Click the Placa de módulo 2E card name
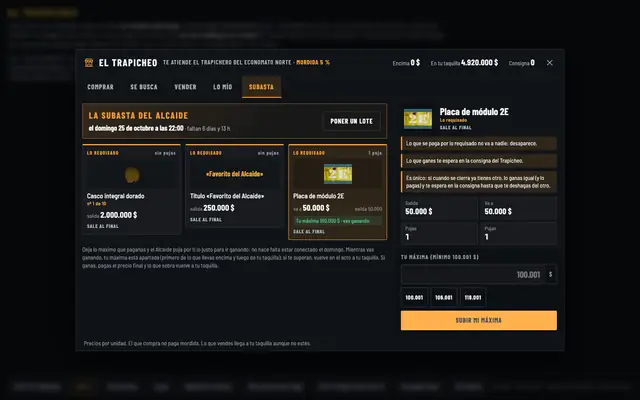 [x=318, y=196]
